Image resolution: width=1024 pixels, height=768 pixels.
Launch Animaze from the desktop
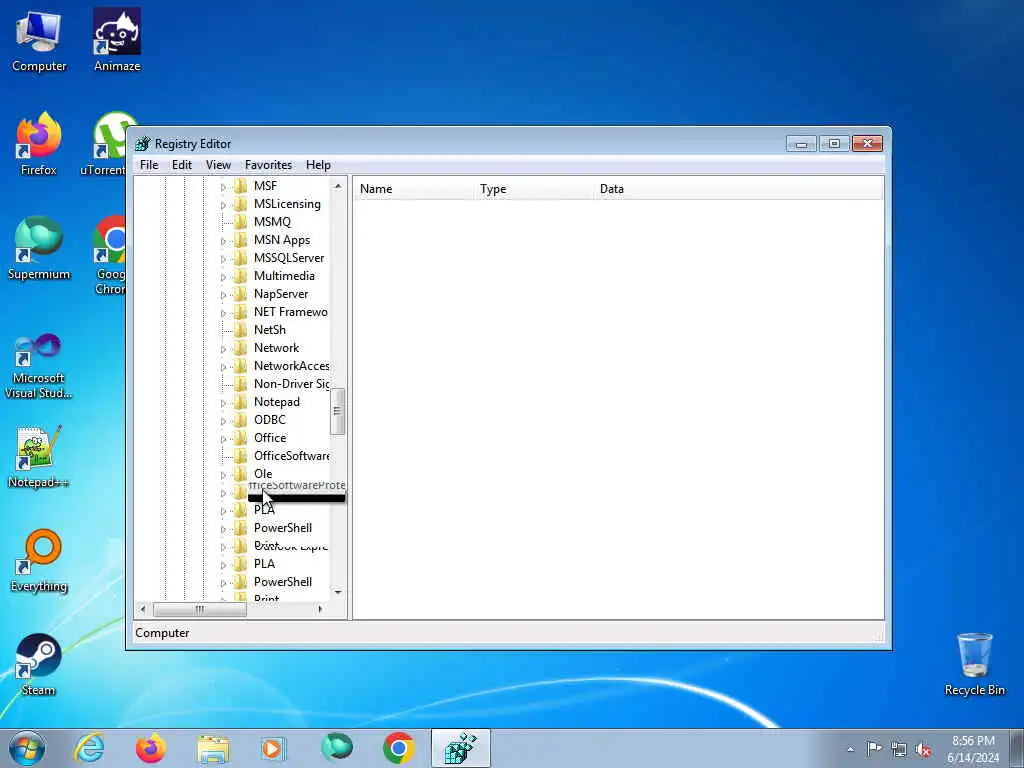tap(117, 40)
